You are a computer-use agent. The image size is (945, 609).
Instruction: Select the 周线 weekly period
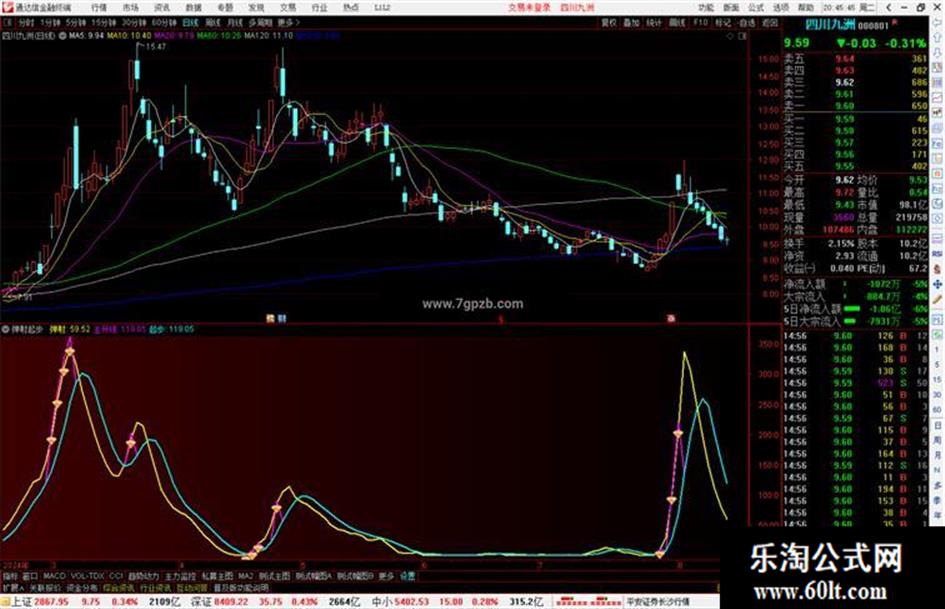(213, 22)
